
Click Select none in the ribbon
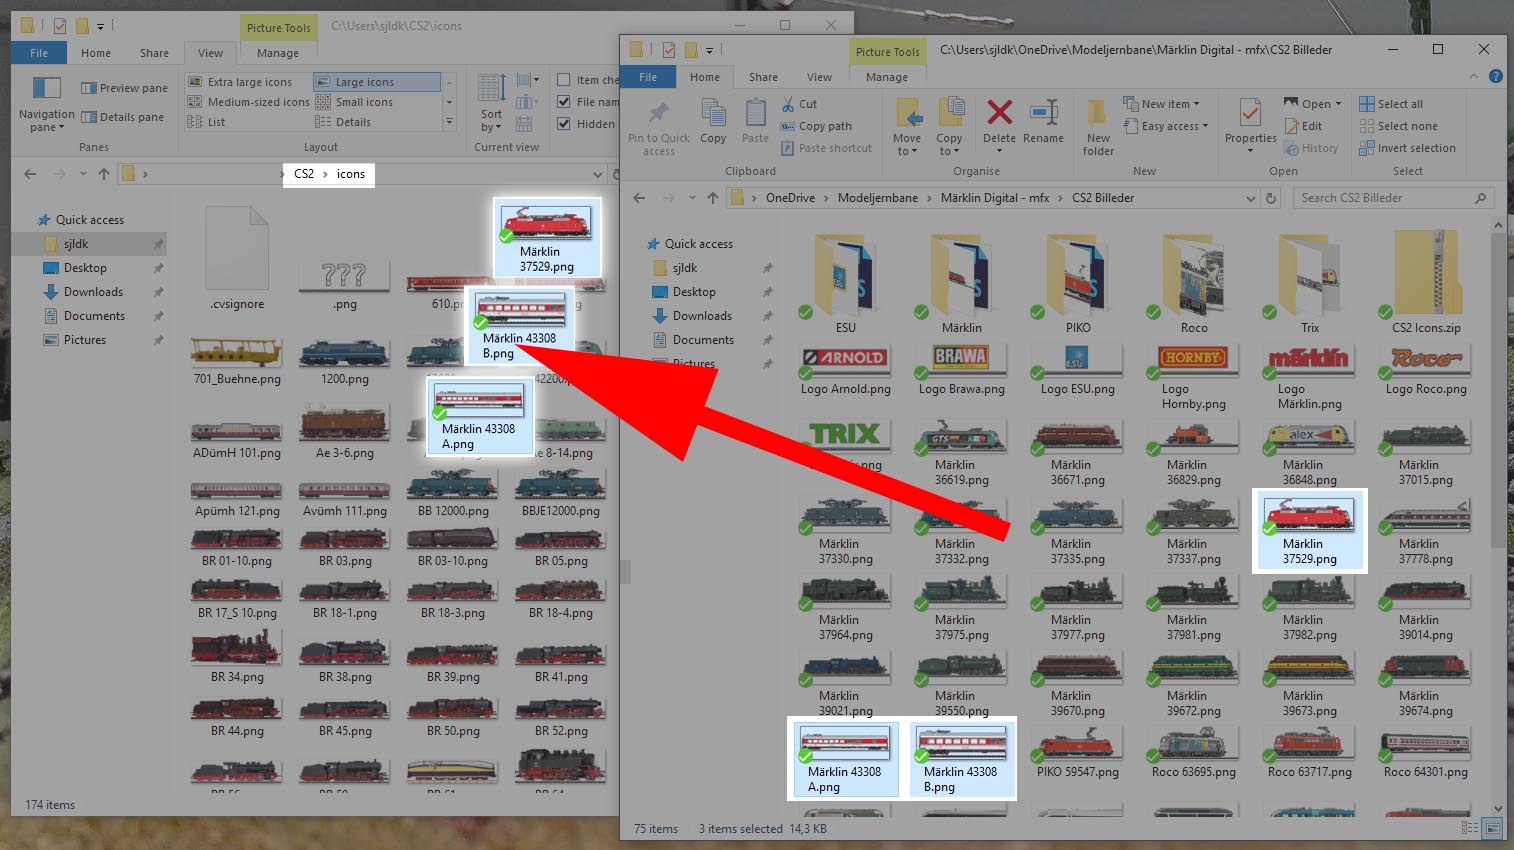(1398, 126)
